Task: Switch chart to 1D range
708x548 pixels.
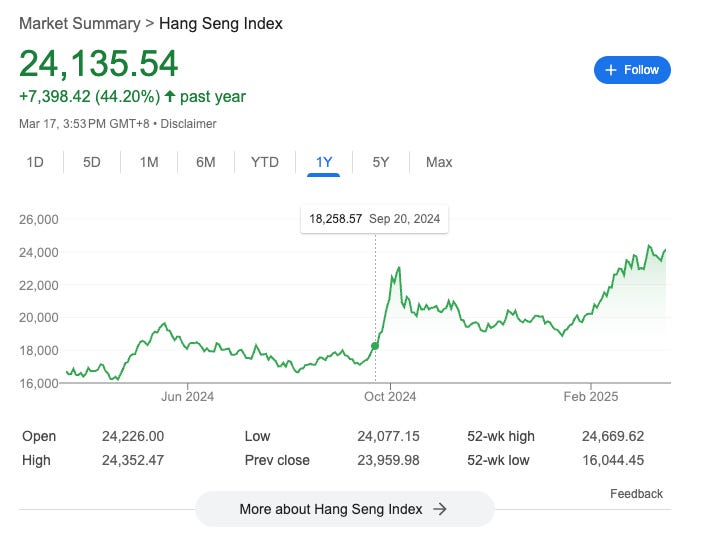Action: (x=35, y=162)
